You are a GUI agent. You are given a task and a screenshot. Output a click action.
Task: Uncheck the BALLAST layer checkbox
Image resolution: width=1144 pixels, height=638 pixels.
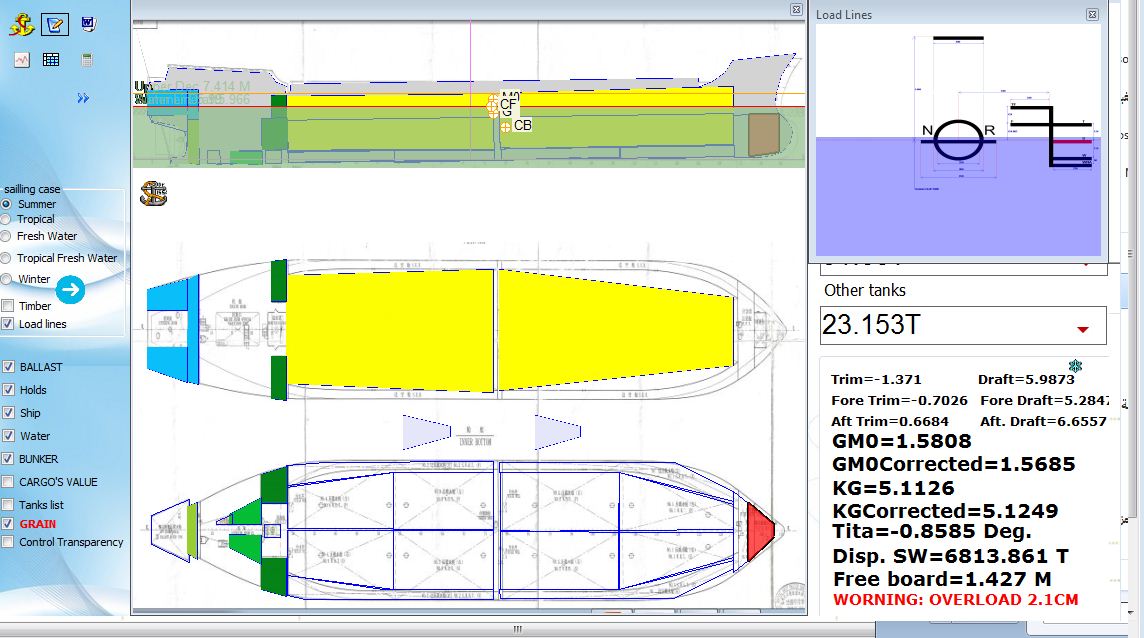coord(8,367)
